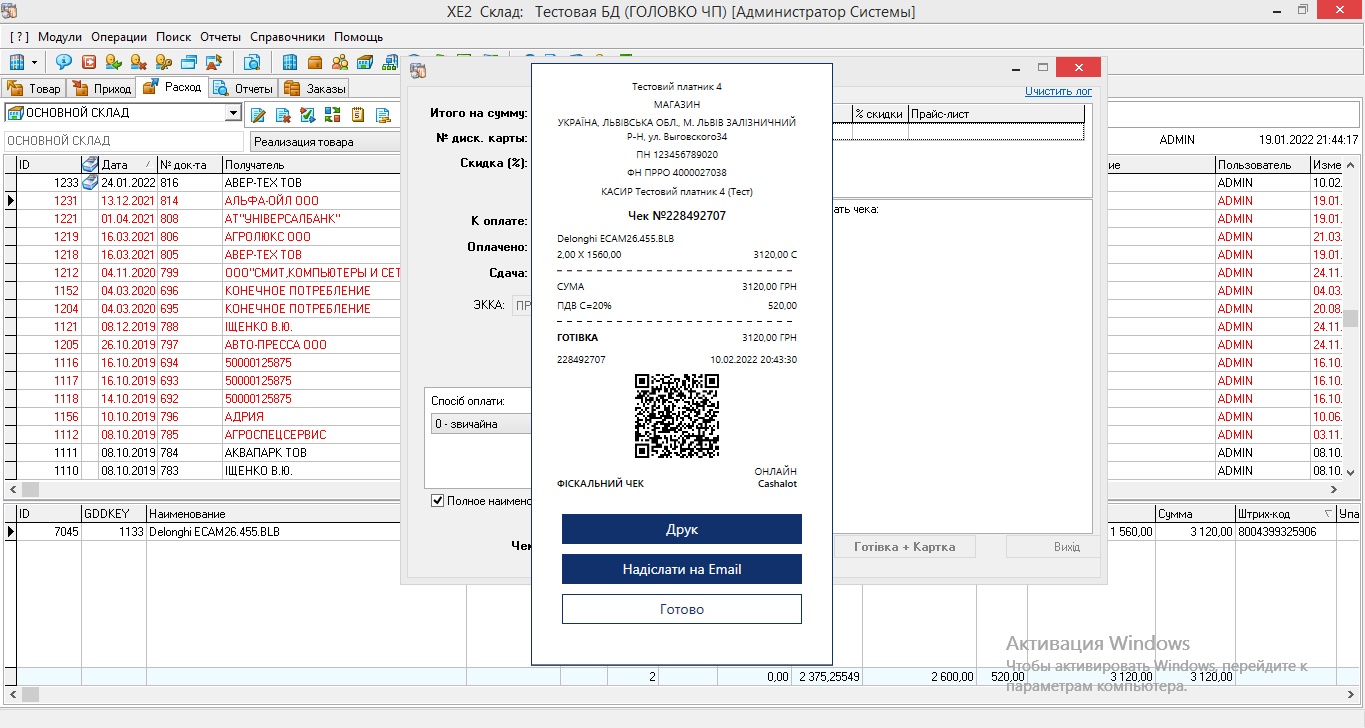Click the delete document icon below tabs
This screenshot has width=1365, height=728.
click(283, 115)
